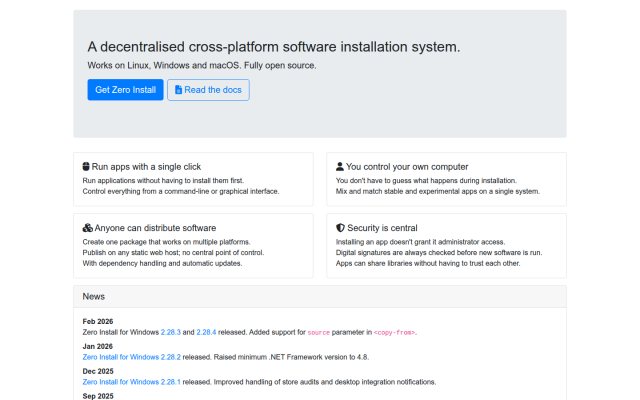The image size is (640, 400).
Task: Click the 'Feb 2026' news date
Action: point(98,322)
